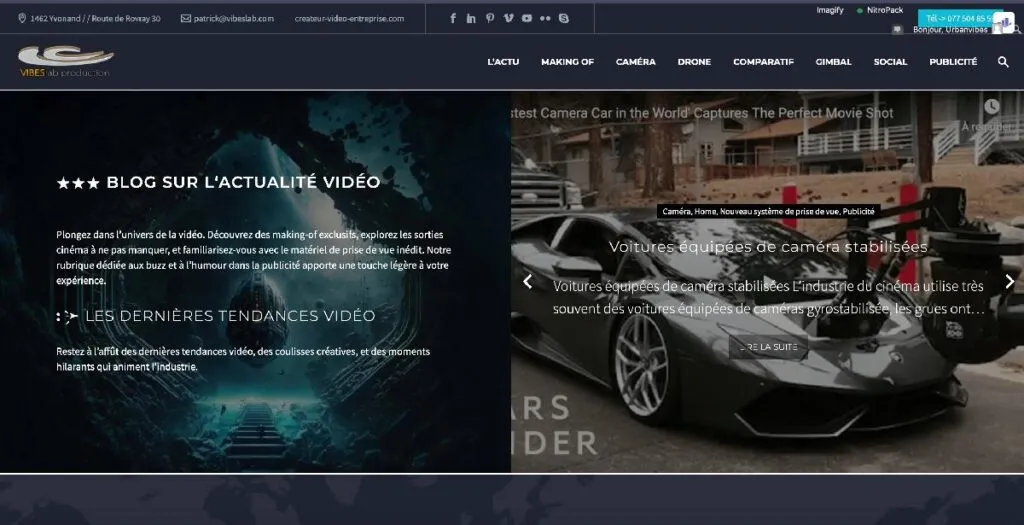Screen dimensions: 1024x525
Task: Click the Watch Later clock icon
Action: click(991, 106)
